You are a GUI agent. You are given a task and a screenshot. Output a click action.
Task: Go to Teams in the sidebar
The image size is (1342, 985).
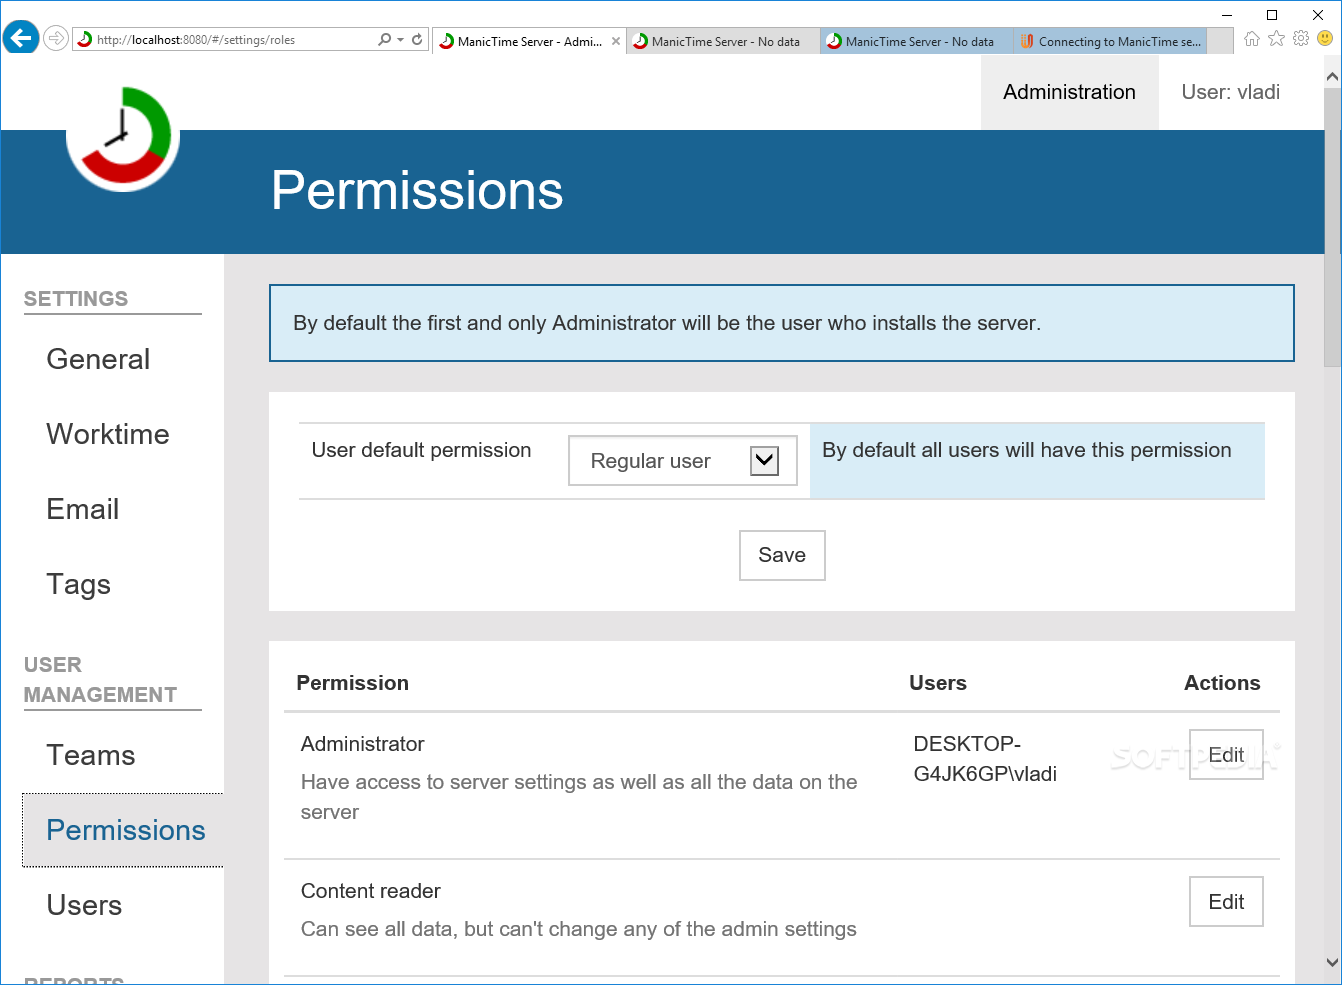91,755
